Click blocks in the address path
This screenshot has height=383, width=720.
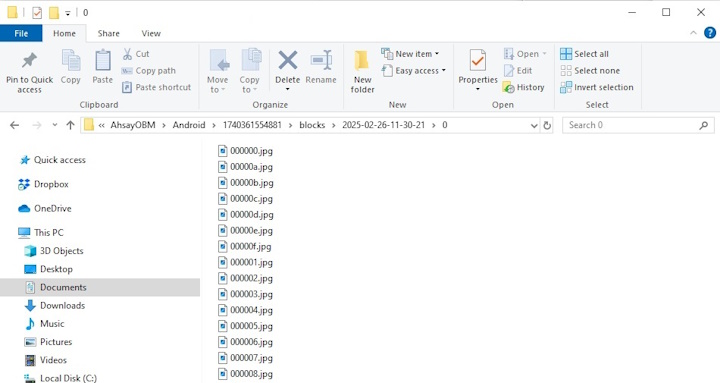(x=312, y=125)
